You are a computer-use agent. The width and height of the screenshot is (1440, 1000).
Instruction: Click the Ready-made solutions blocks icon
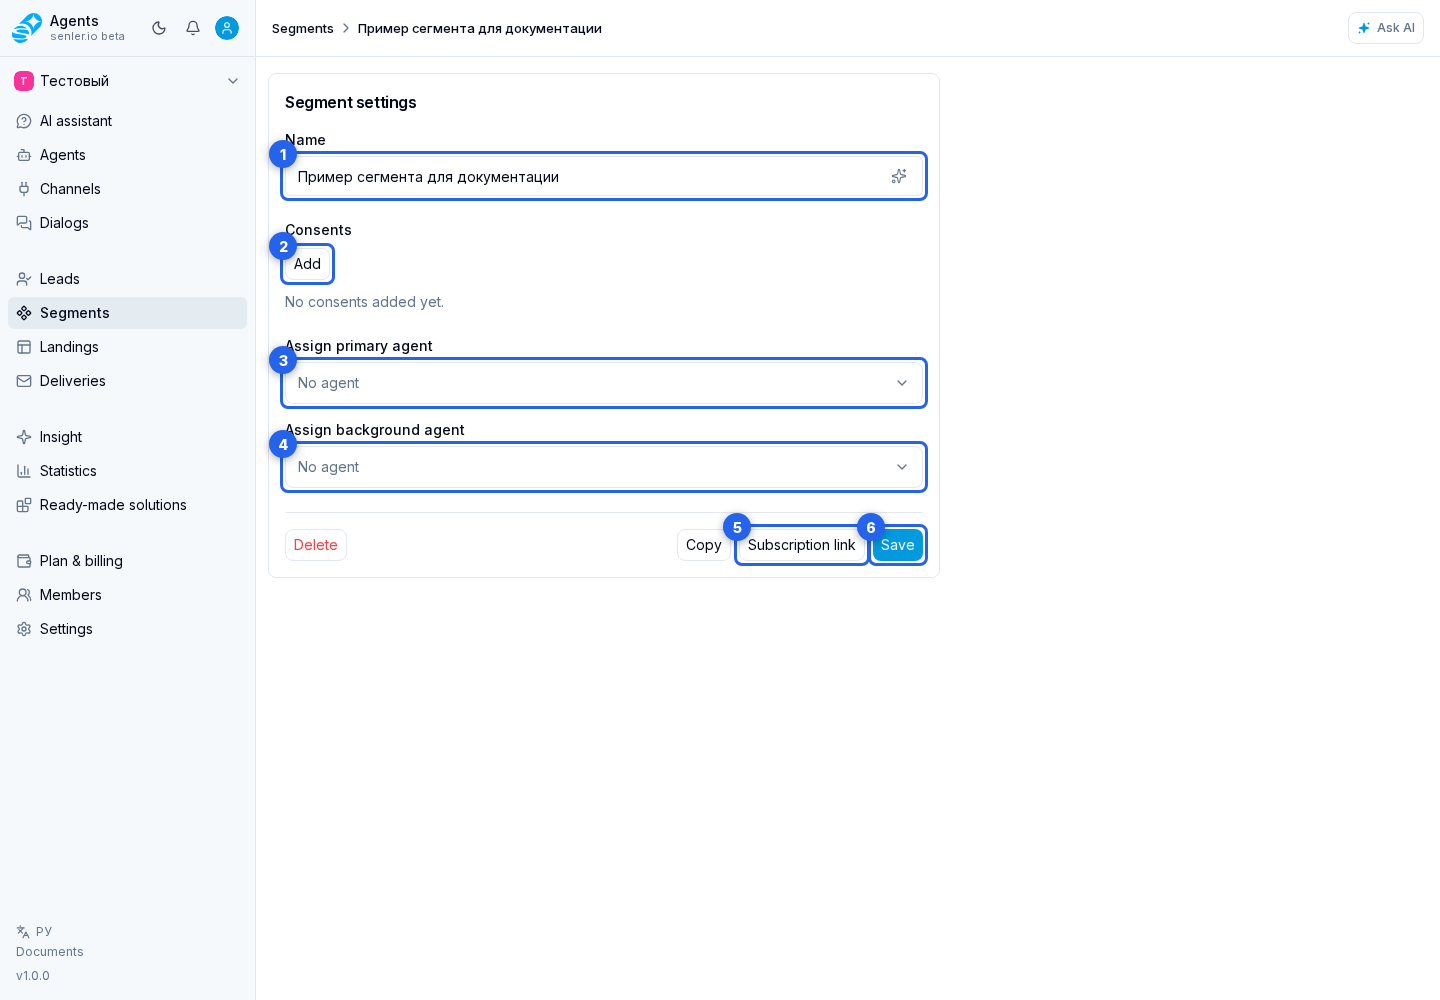pos(24,505)
